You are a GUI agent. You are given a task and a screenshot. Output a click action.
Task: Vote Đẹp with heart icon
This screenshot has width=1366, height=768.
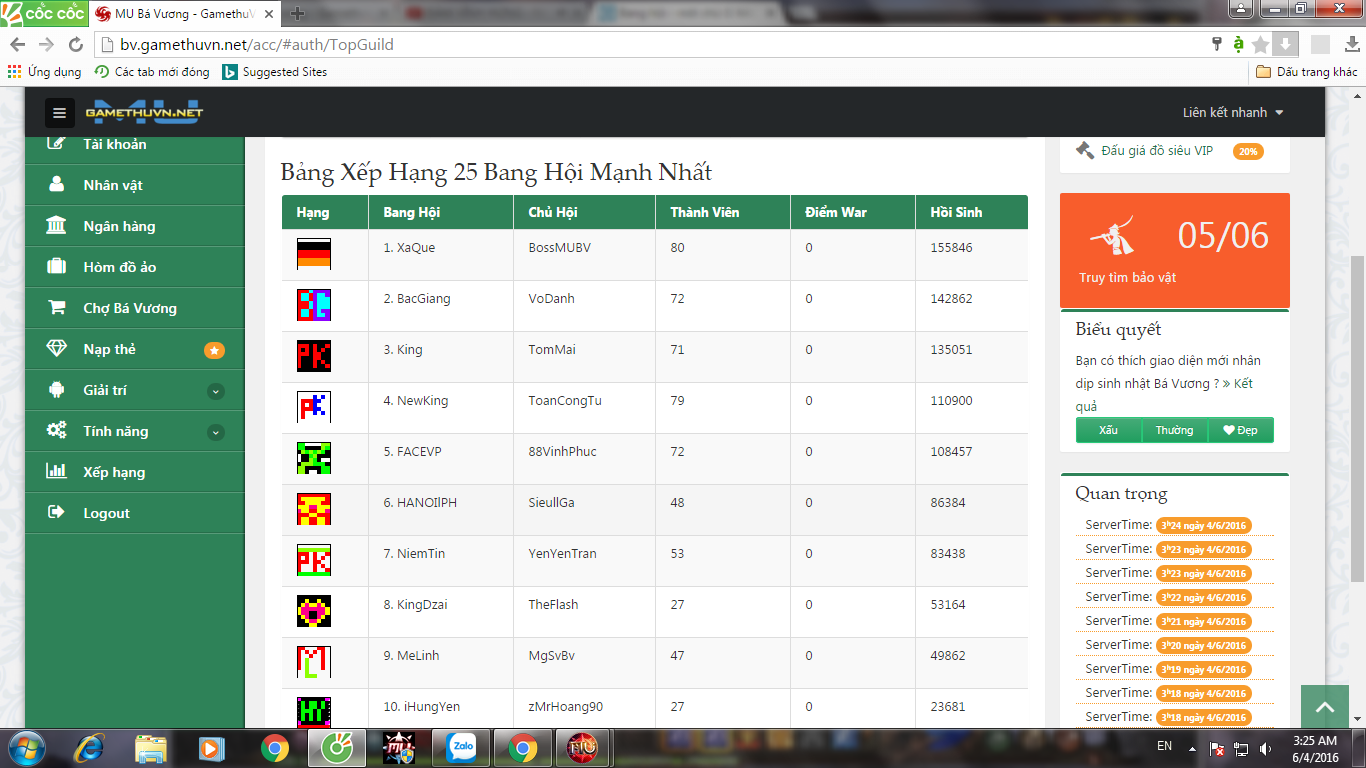tap(1240, 430)
